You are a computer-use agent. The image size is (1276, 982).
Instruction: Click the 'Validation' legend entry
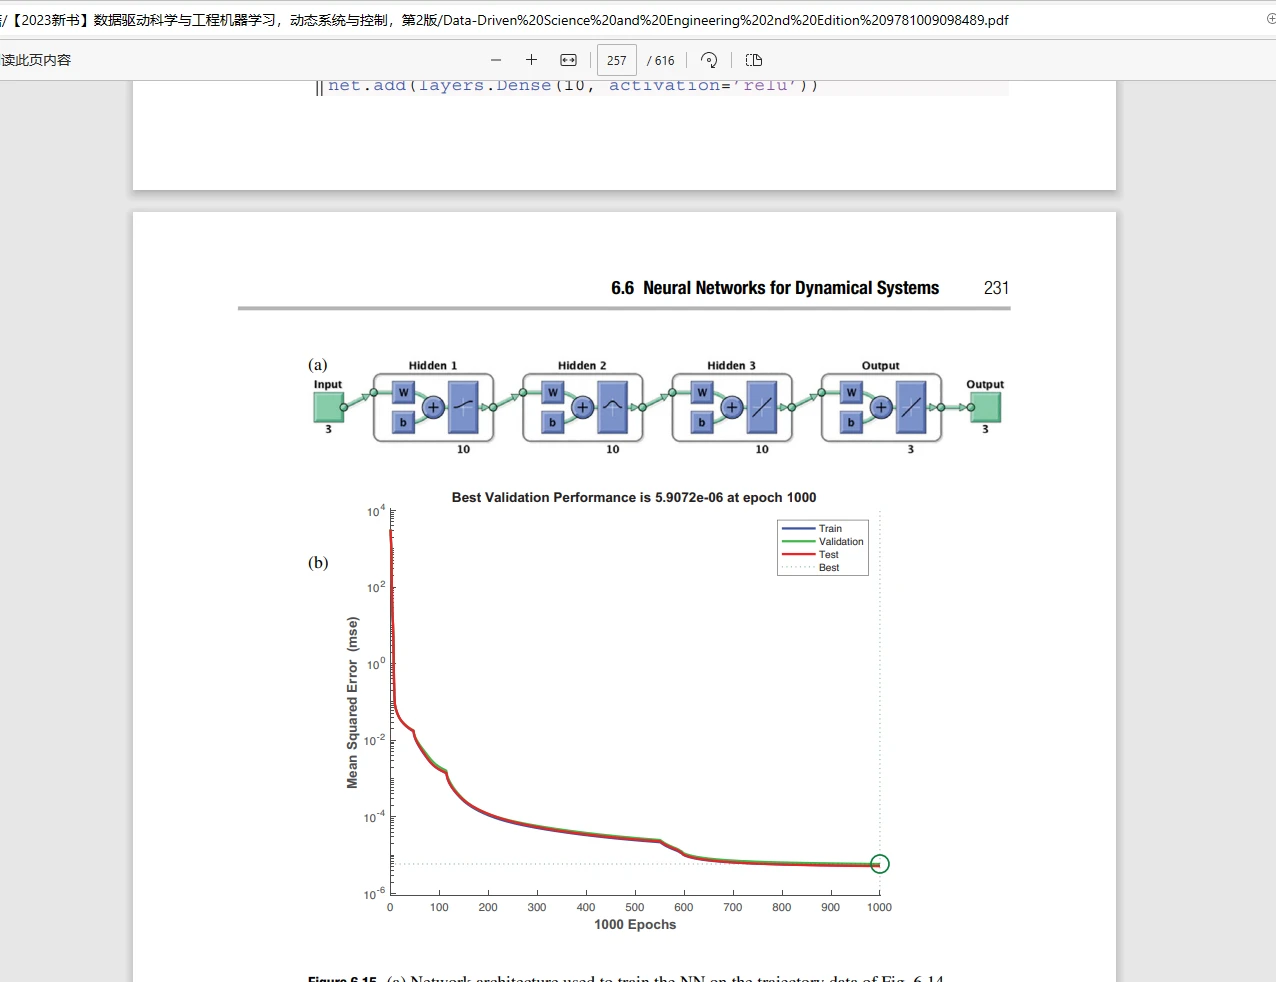[x=823, y=542]
